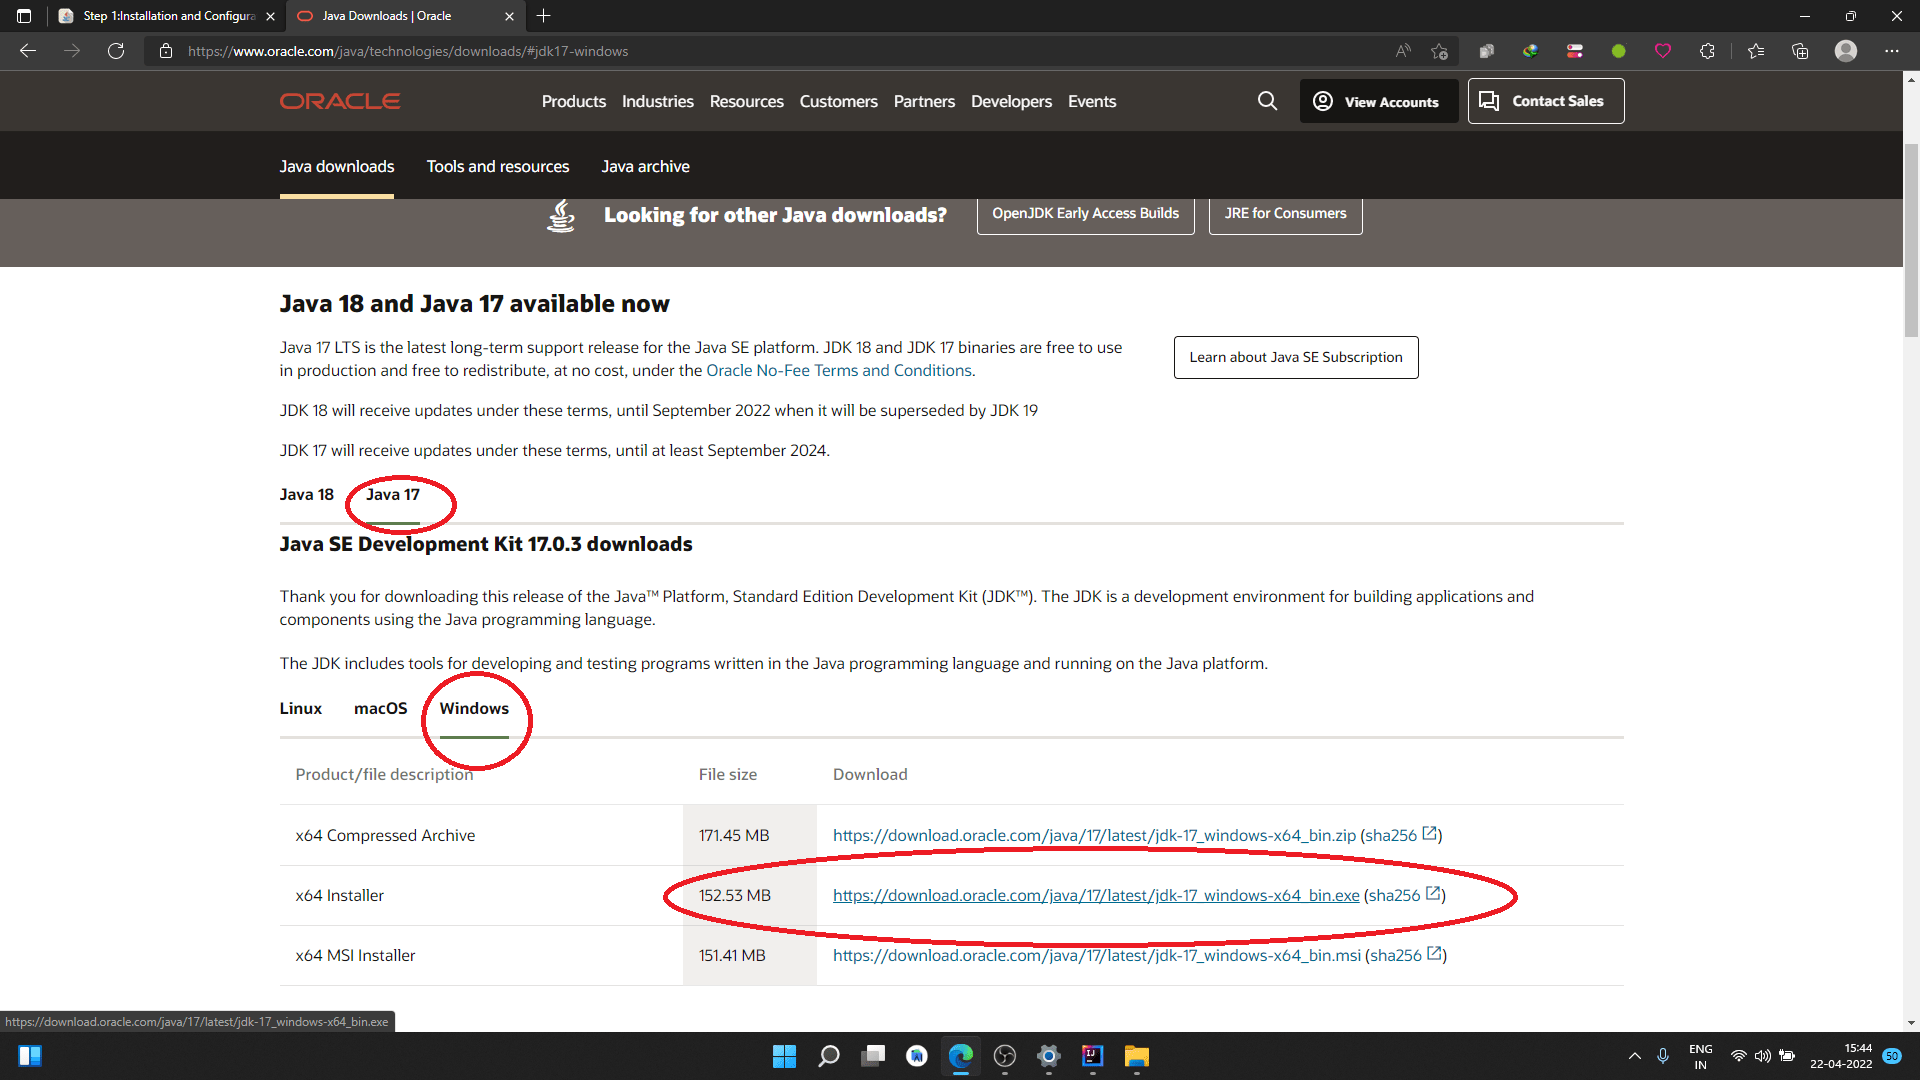Select the Windows OS tab
Image resolution: width=1920 pixels, height=1080 pixels.
(x=474, y=708)
